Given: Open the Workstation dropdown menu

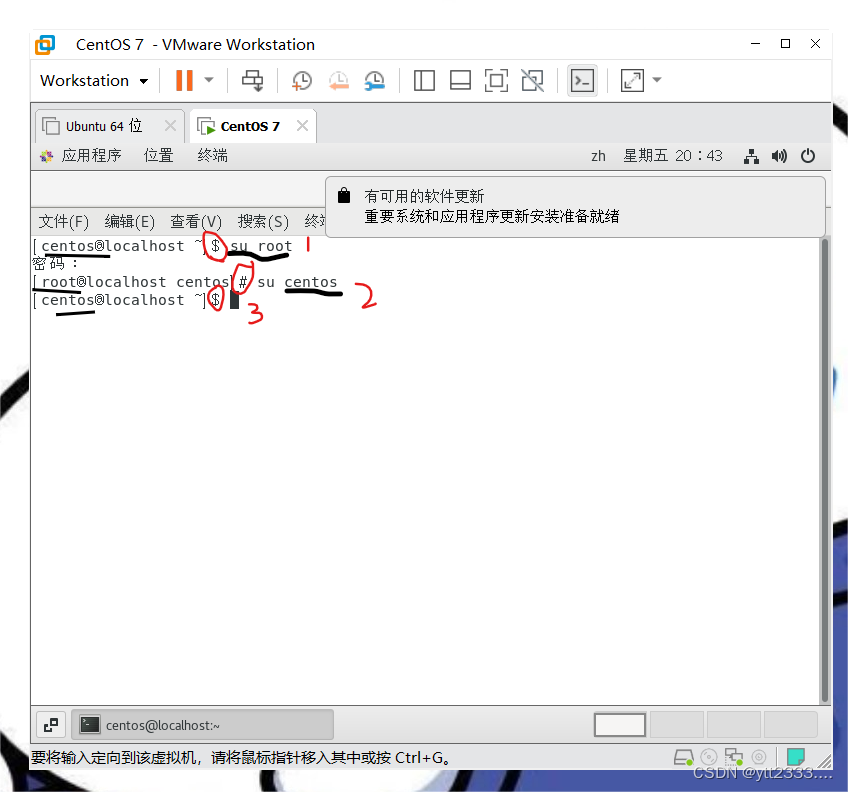Looking at the screenshot, I should point(94,81).
